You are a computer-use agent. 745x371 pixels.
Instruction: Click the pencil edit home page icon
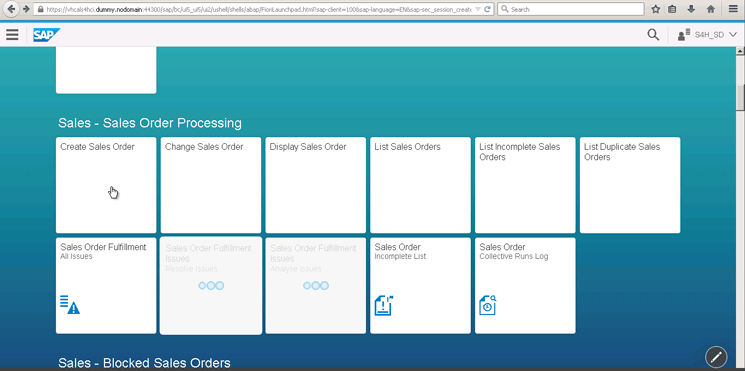click(x=716, y=357)
